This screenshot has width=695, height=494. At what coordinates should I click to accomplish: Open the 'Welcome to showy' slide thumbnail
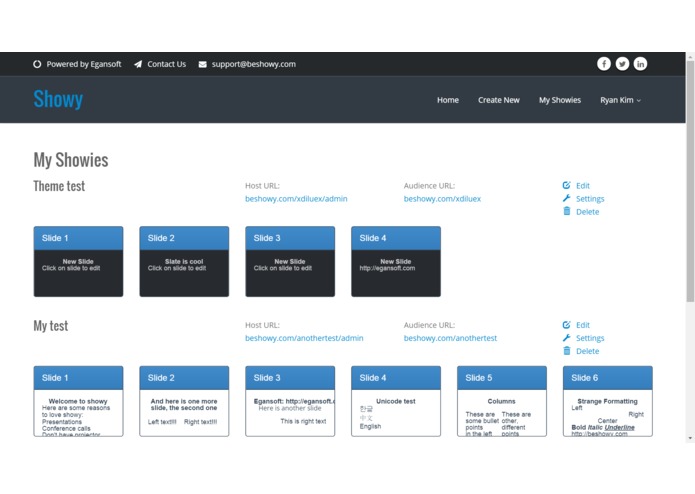click(78, 401)
